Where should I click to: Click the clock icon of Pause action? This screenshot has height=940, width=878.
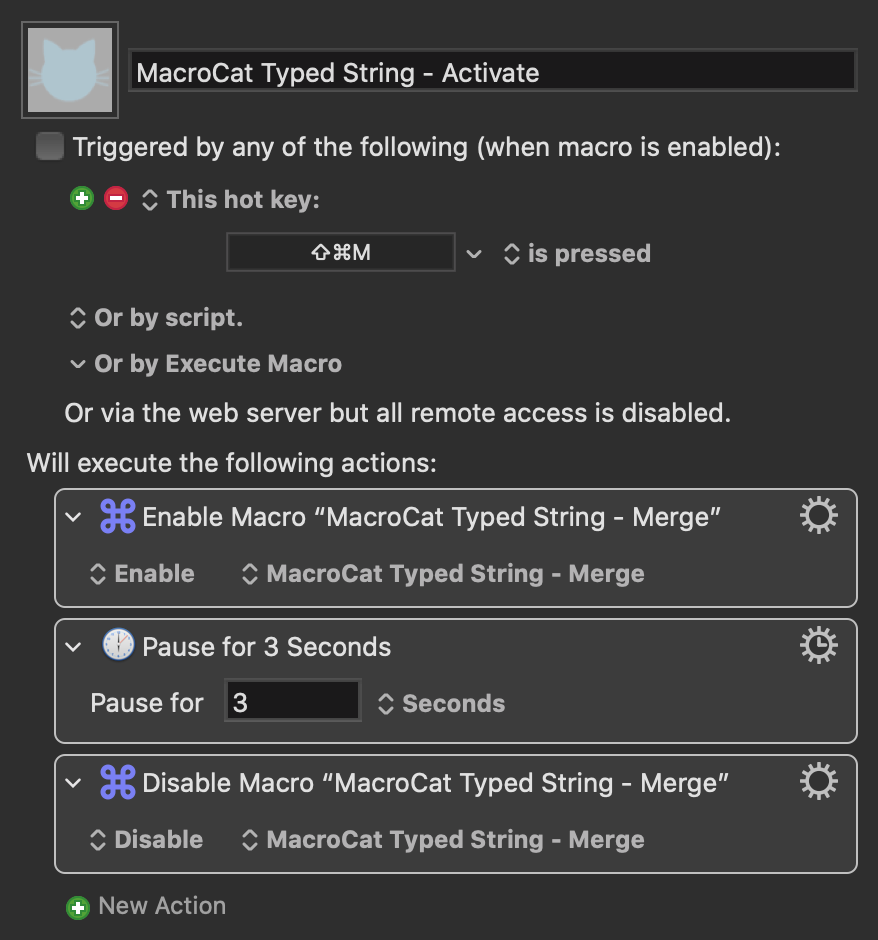tap(118, 645)
